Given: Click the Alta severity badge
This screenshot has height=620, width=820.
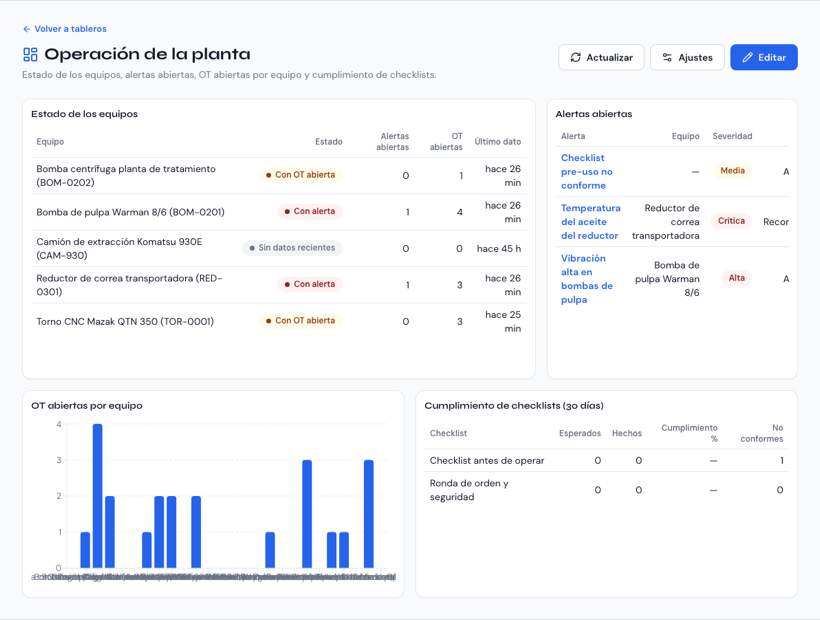Looking at the screenshot, I should coord(736,278).
